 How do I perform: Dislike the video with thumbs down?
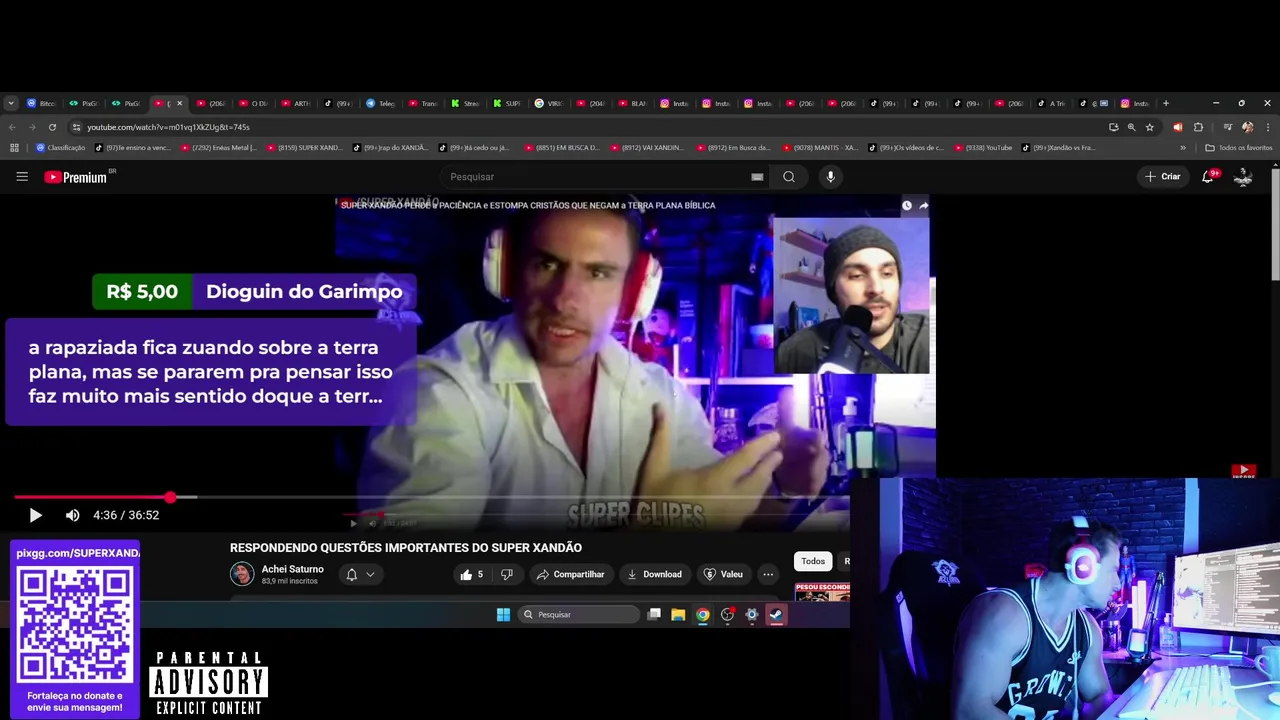[x=506, y=574]
